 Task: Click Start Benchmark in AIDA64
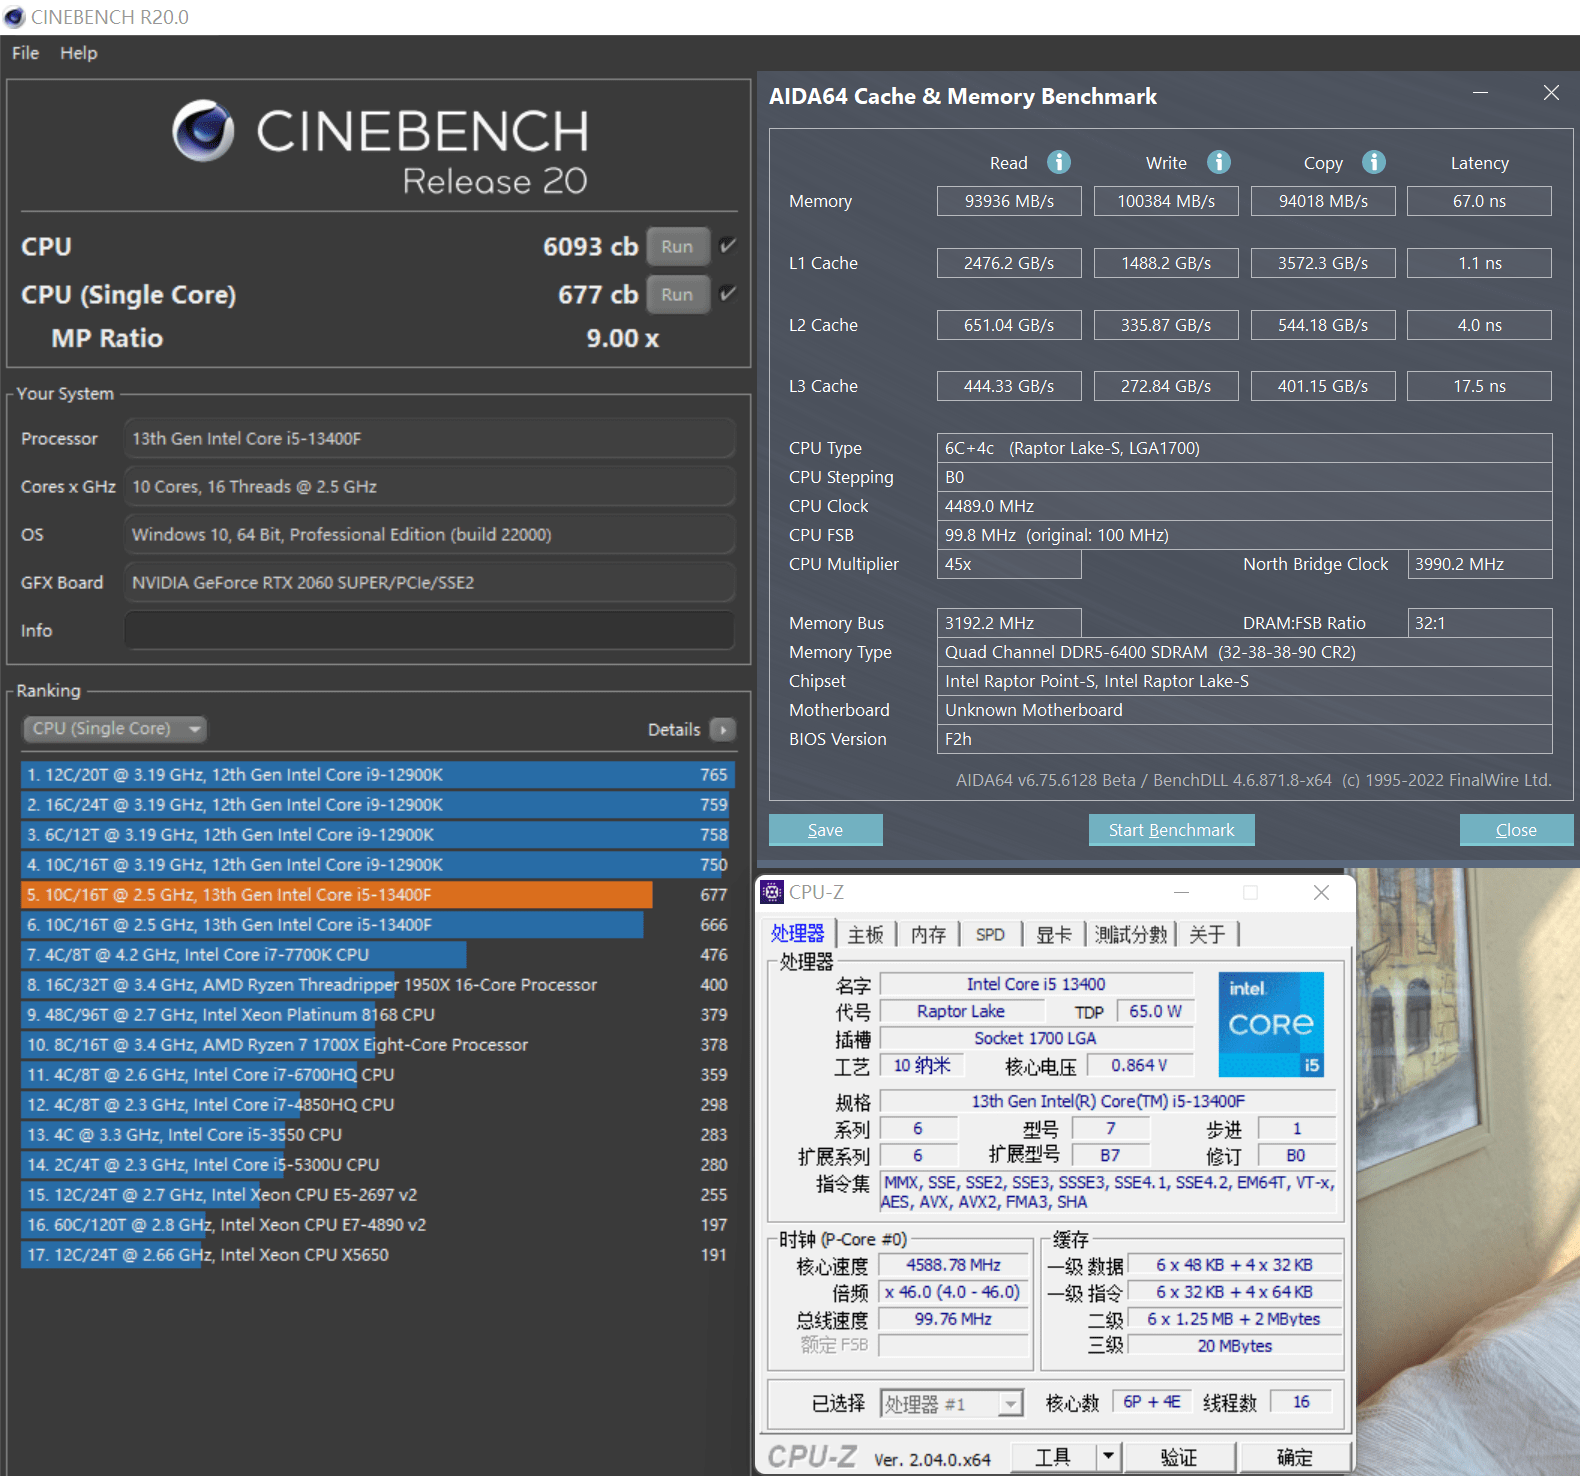click(x=1172, y=830)
